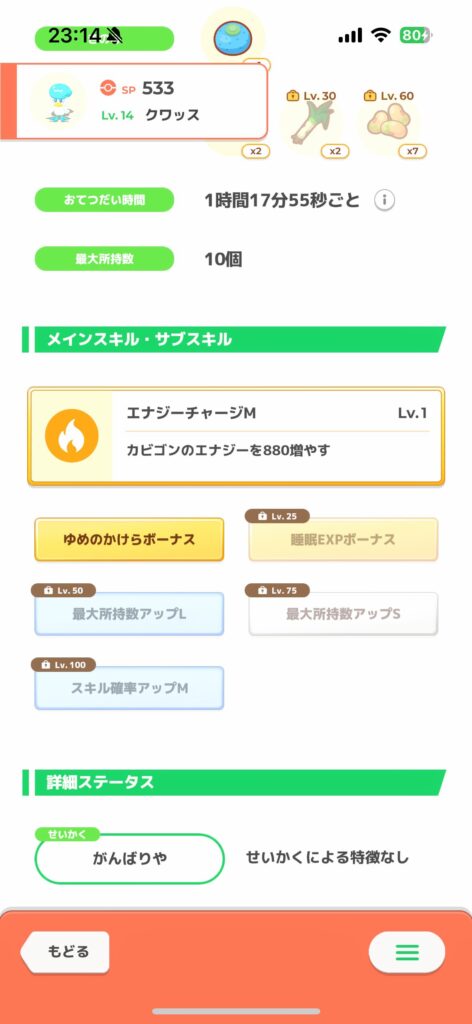This screenshot has height=1024, width=472.
Task: Tap the Wi-Fi status icon
Action: pos(381,35)
